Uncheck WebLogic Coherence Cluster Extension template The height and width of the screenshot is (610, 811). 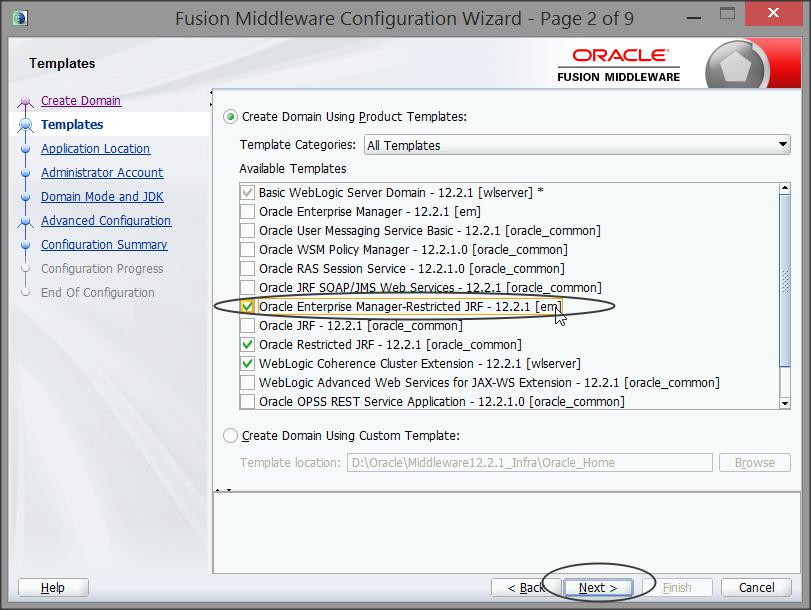(248, 364)
